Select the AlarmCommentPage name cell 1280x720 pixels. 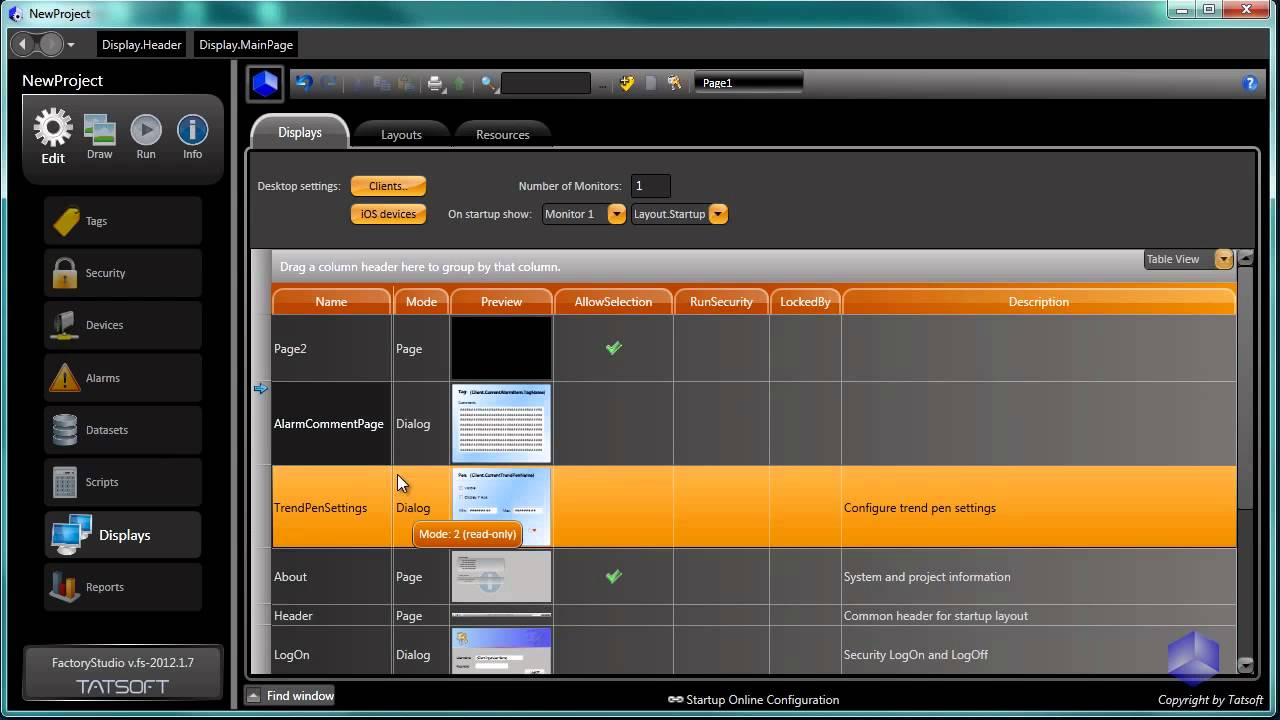click(x=332, y=424)
